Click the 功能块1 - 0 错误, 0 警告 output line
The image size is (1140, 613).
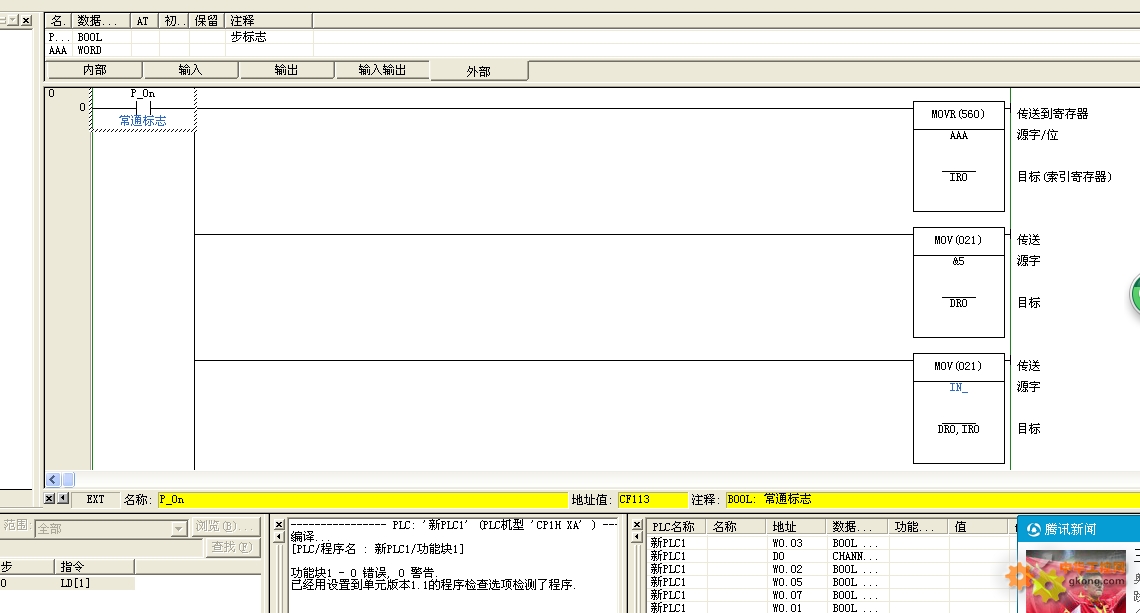click(x=364, y=573)
